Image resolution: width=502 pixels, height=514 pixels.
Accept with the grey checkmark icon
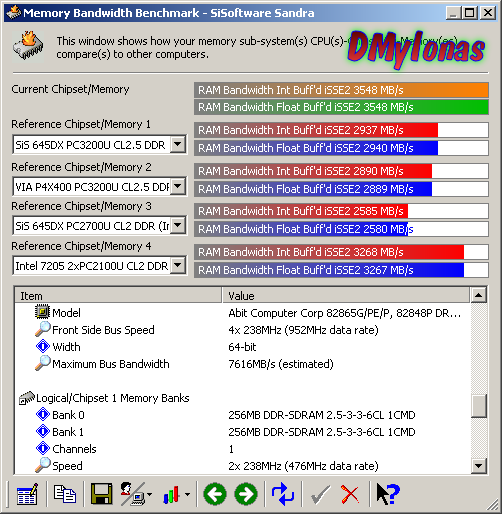click(x=320, y=494)
